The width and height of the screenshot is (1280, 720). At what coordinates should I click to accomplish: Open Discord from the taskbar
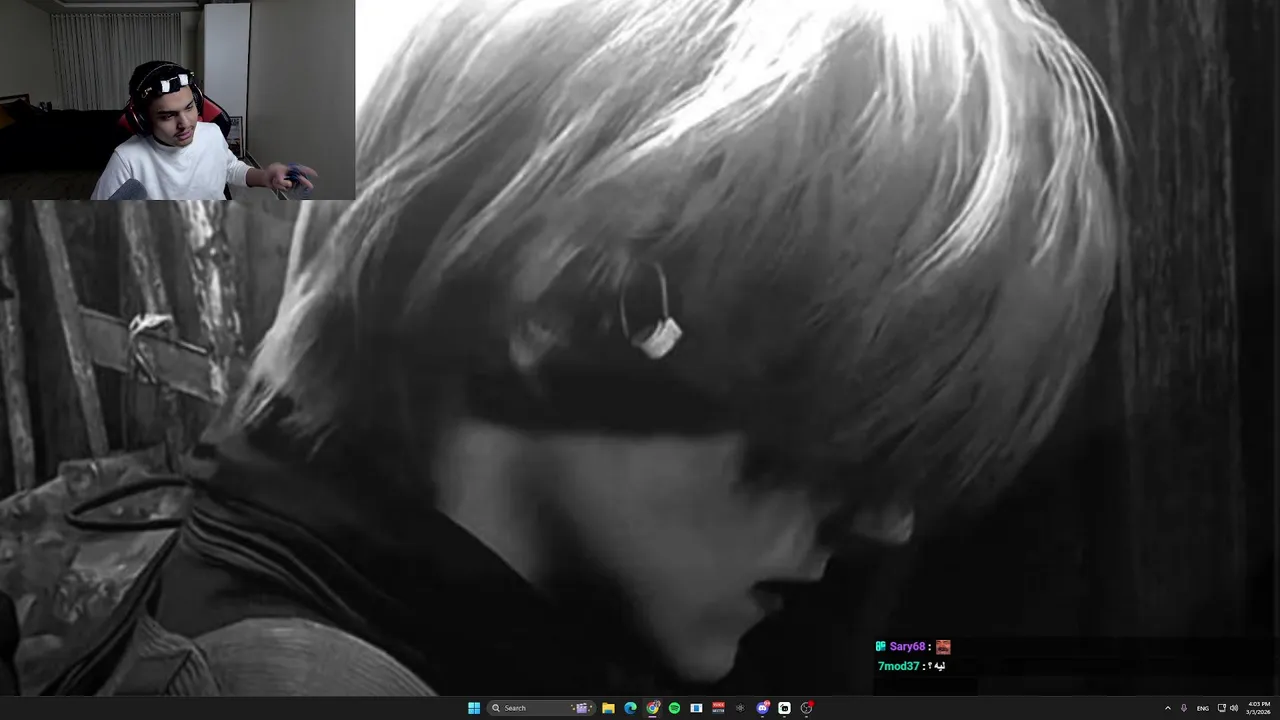763,708
